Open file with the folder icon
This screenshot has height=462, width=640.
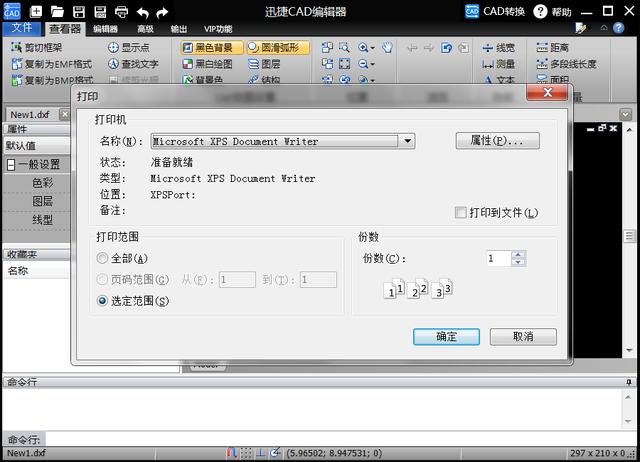coord(57,12)
